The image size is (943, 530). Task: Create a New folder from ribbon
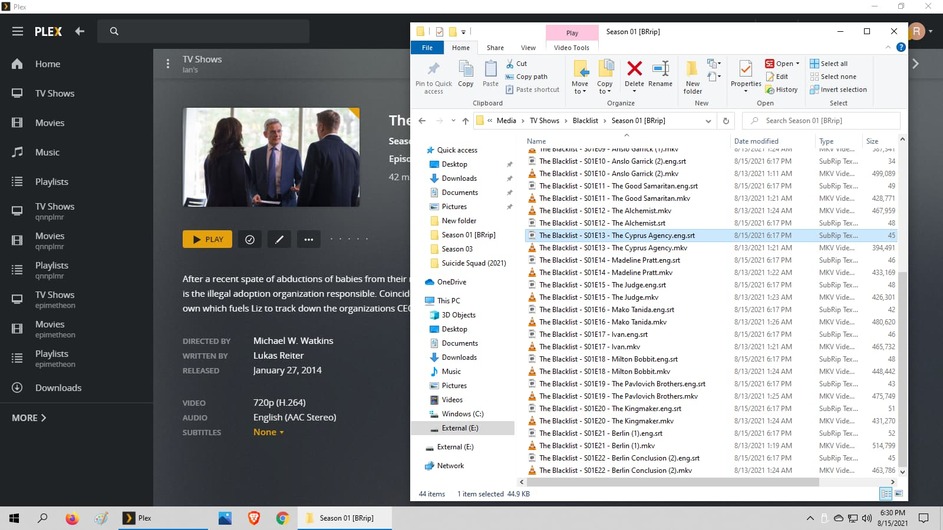pos(692,77)
